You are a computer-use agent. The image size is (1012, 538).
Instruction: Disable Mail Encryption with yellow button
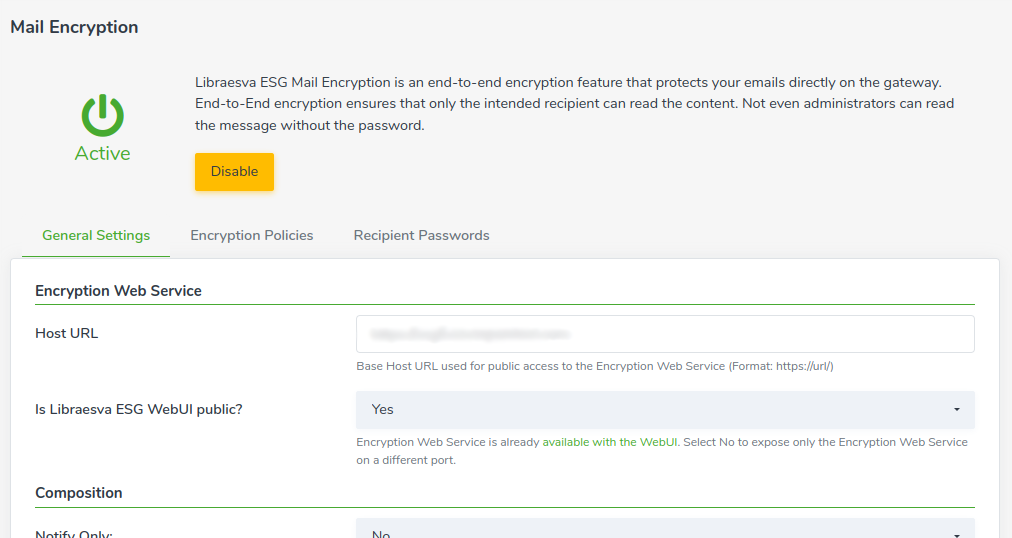coord(234,172)
